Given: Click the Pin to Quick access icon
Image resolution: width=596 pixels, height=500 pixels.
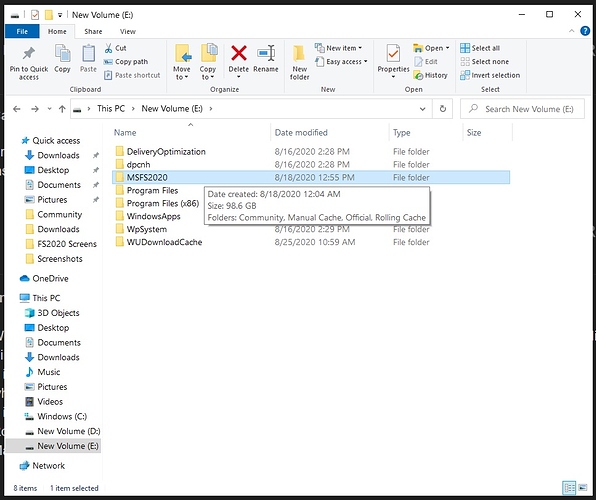Looking at the screenshot, I should (x=29, y=54).
